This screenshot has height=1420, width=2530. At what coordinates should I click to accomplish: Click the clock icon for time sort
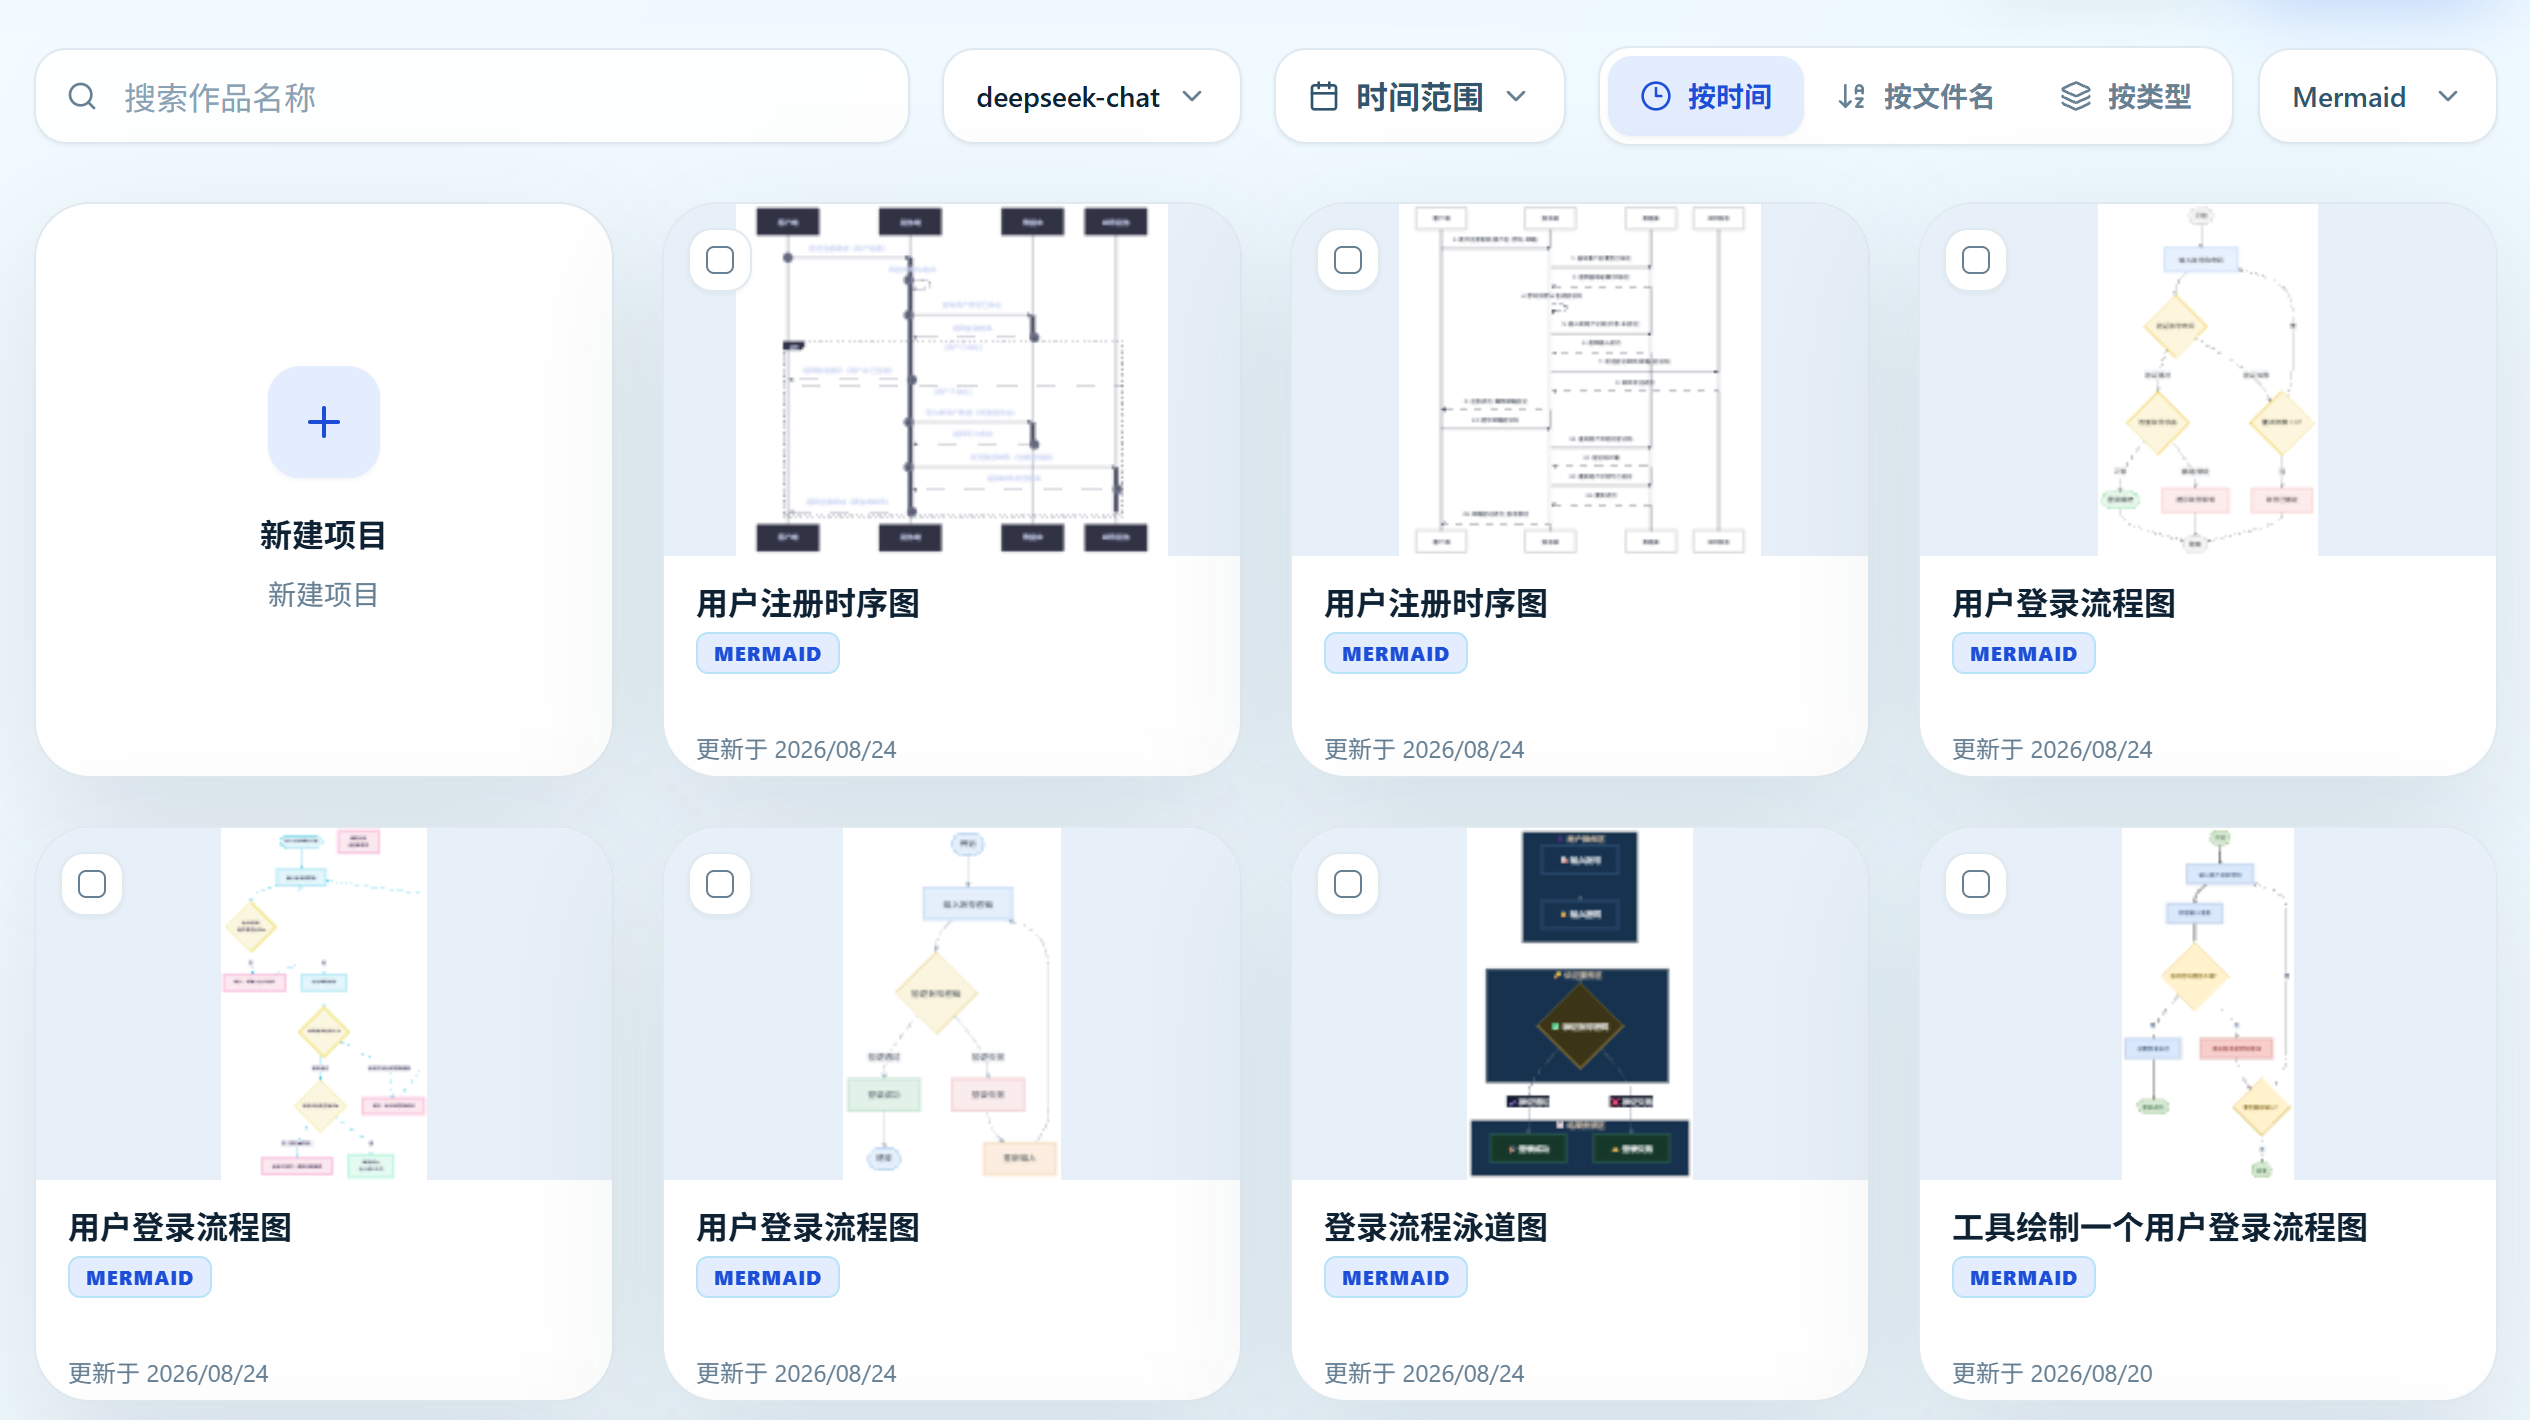pyautogui.click(x=1655, y=96)
